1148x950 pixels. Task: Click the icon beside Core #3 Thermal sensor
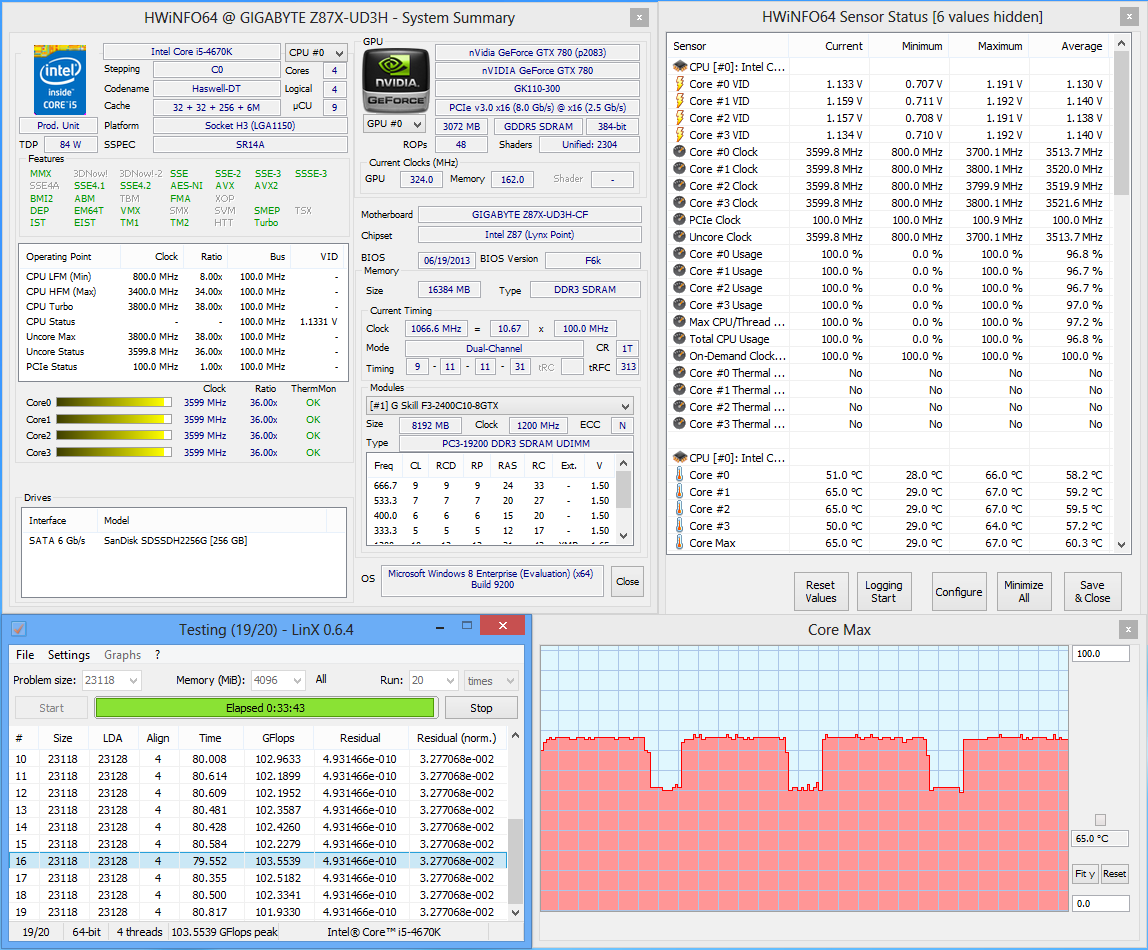pos(679,423)
